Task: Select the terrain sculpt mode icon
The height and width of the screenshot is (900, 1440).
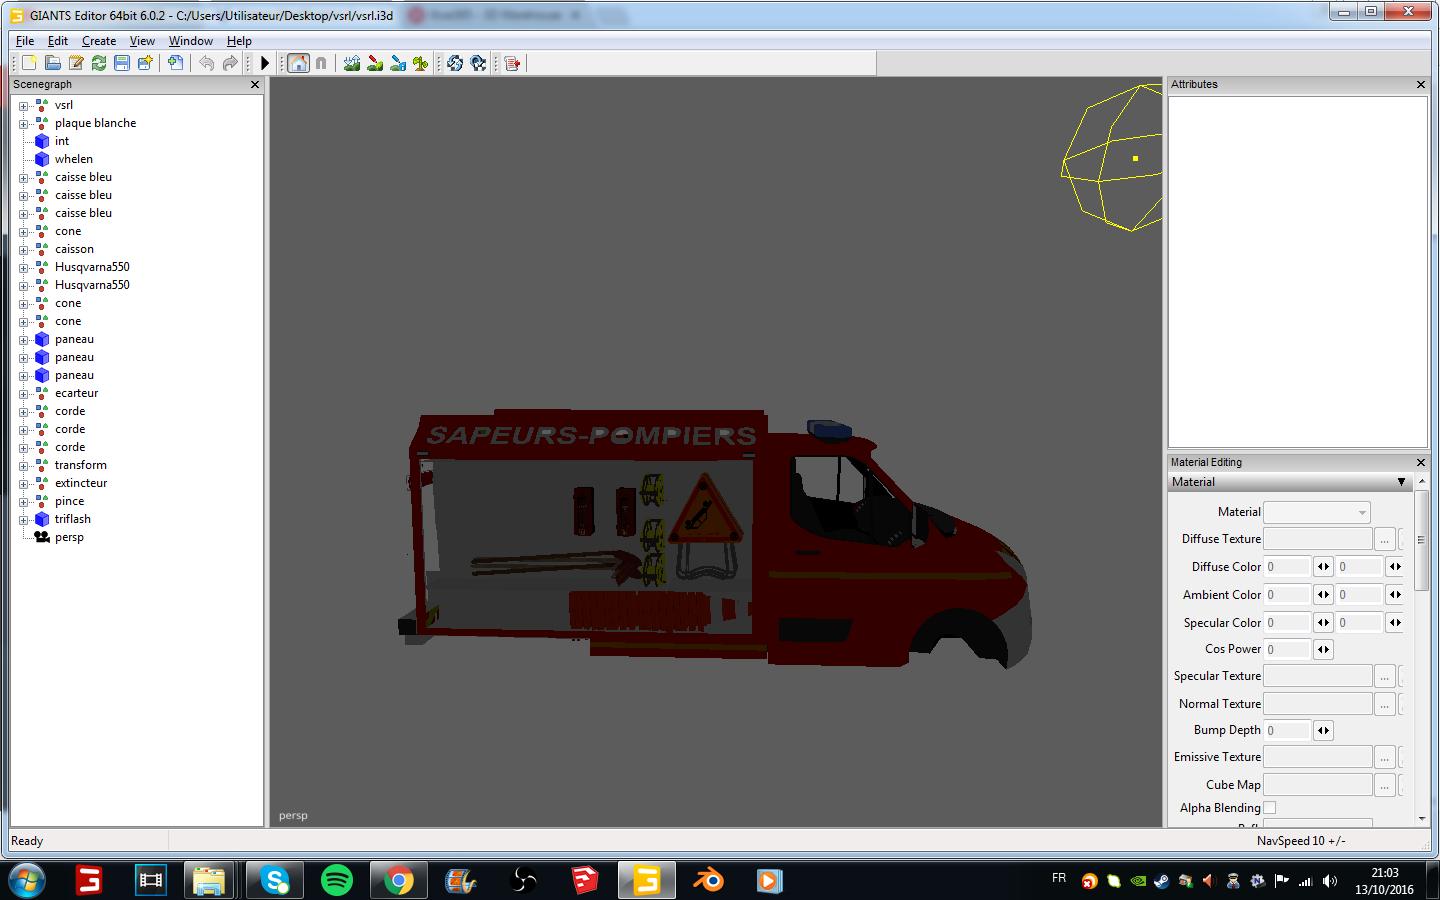Action: [351, 63]
